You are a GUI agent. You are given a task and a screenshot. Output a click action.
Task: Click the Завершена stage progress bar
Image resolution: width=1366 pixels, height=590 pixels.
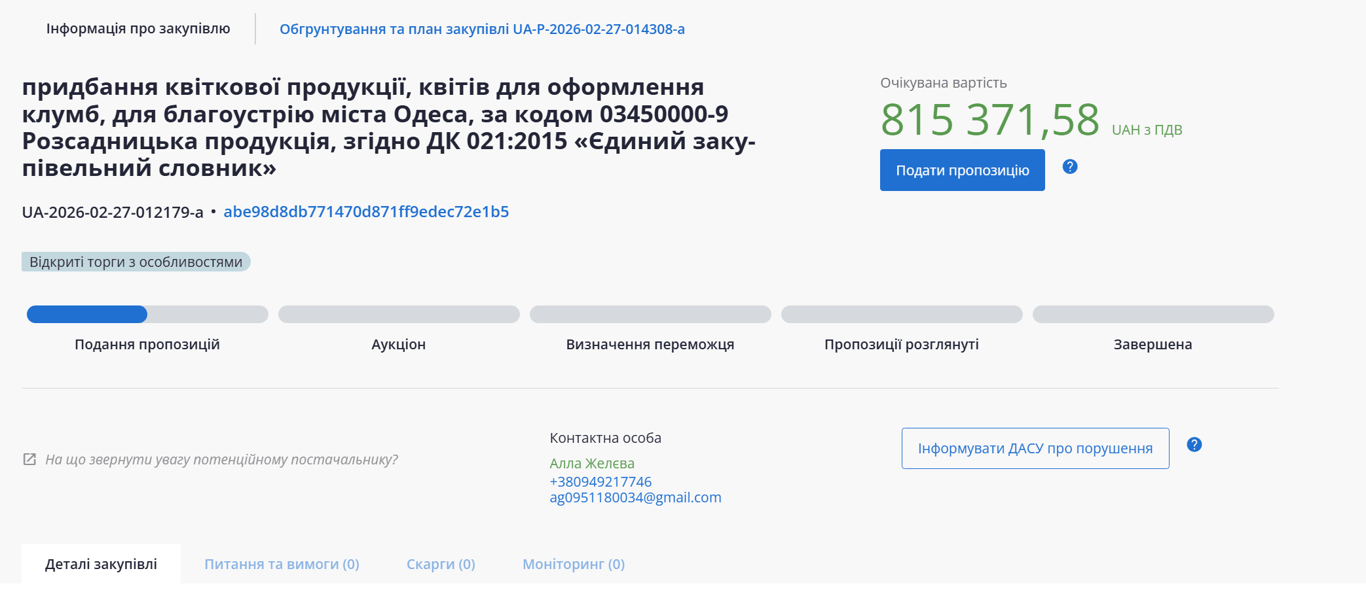1153,315
